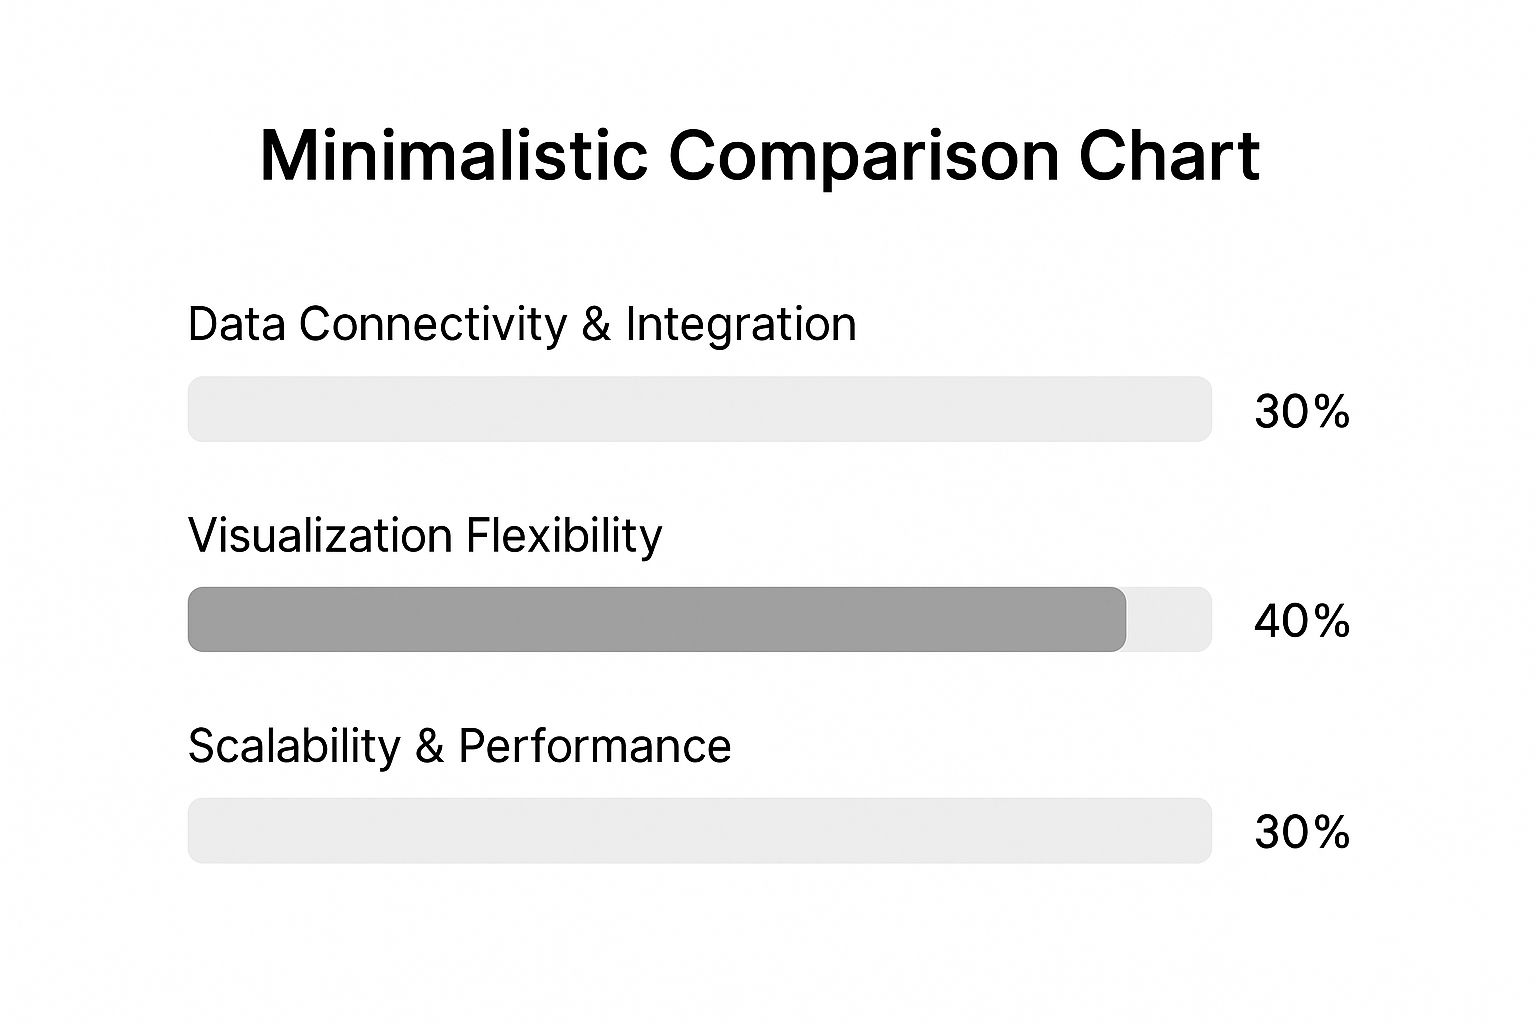Click the 30% value beside Scalability bar
The image size is (1536, 1024).
coord(1302,833)
